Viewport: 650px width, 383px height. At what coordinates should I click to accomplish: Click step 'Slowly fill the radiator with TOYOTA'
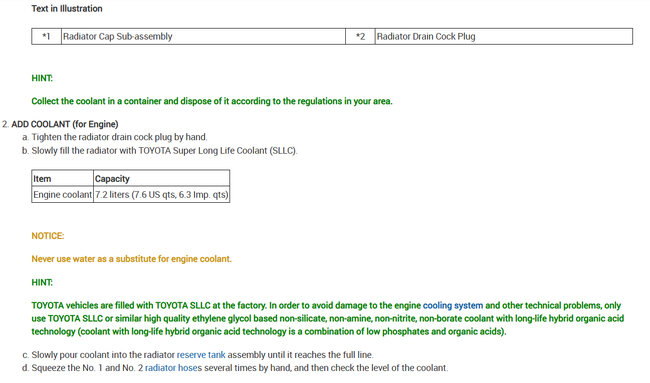click(x=165, y=150)
